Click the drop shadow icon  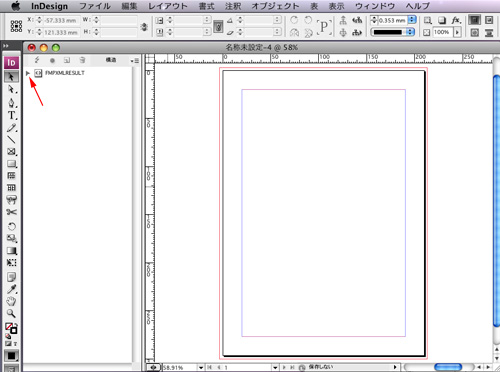point(442,20)
